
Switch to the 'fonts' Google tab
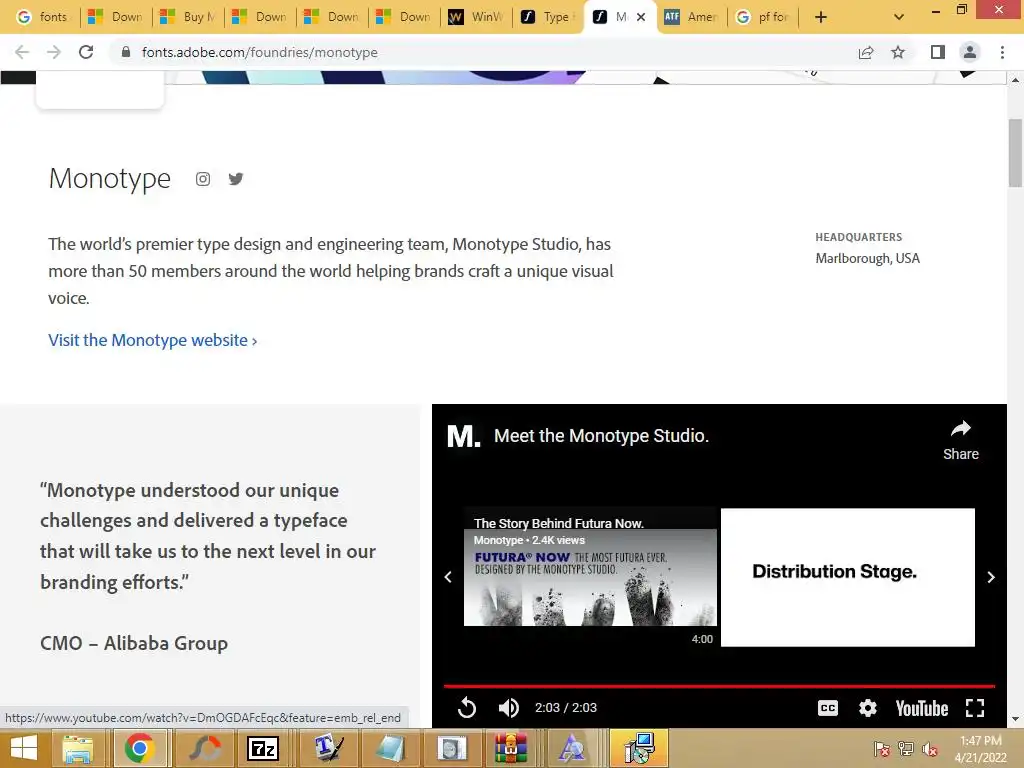pos(42,17)
